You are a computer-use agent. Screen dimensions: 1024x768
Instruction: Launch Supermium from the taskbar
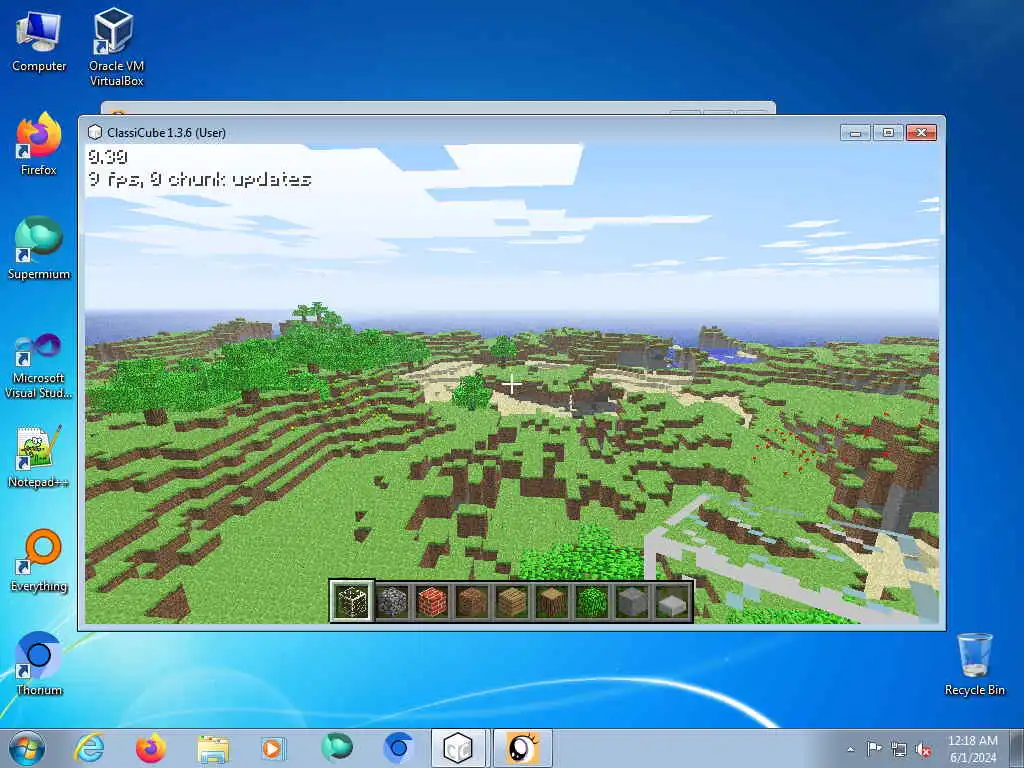336,748
